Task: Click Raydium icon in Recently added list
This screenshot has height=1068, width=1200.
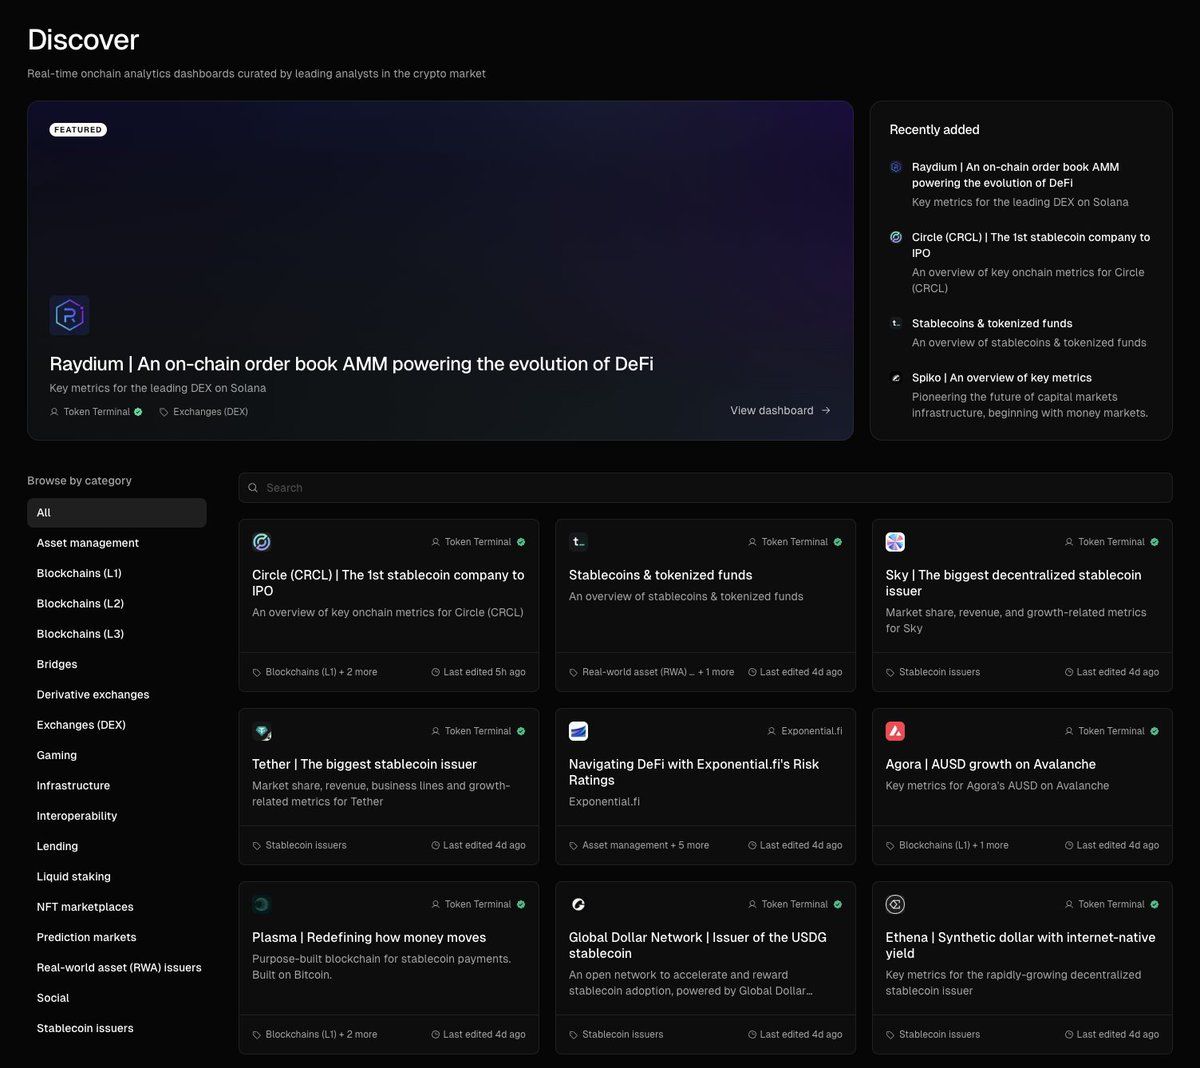Action: (x=896, y=167)
